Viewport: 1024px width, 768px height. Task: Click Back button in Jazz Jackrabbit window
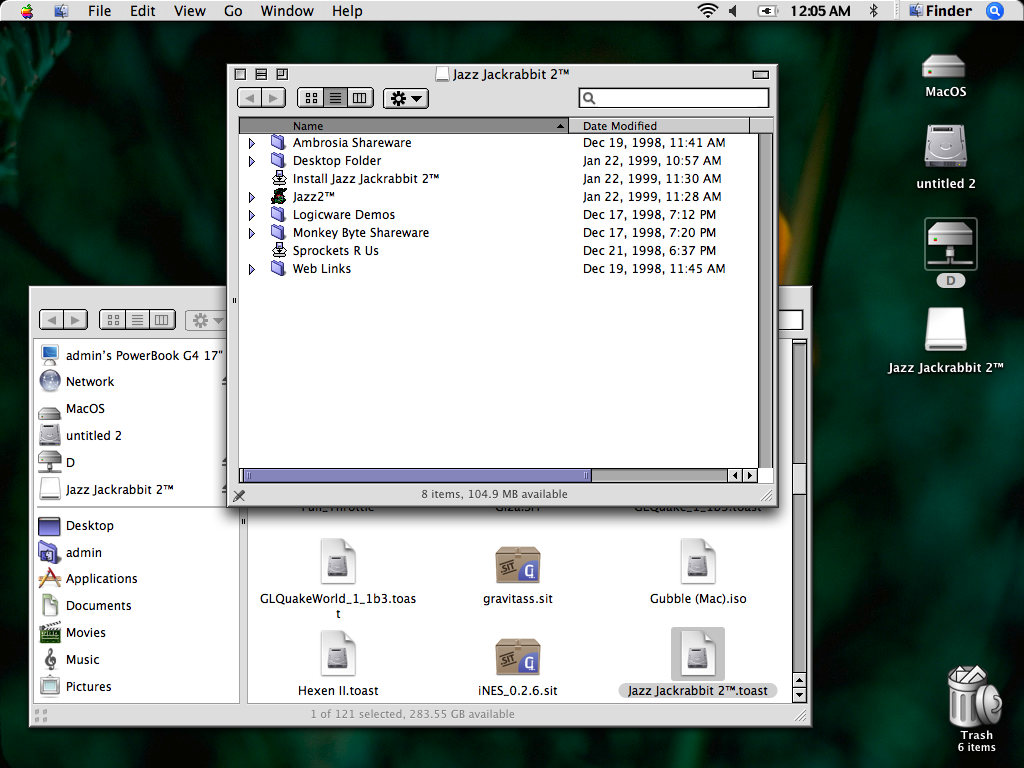pos(249,98)
